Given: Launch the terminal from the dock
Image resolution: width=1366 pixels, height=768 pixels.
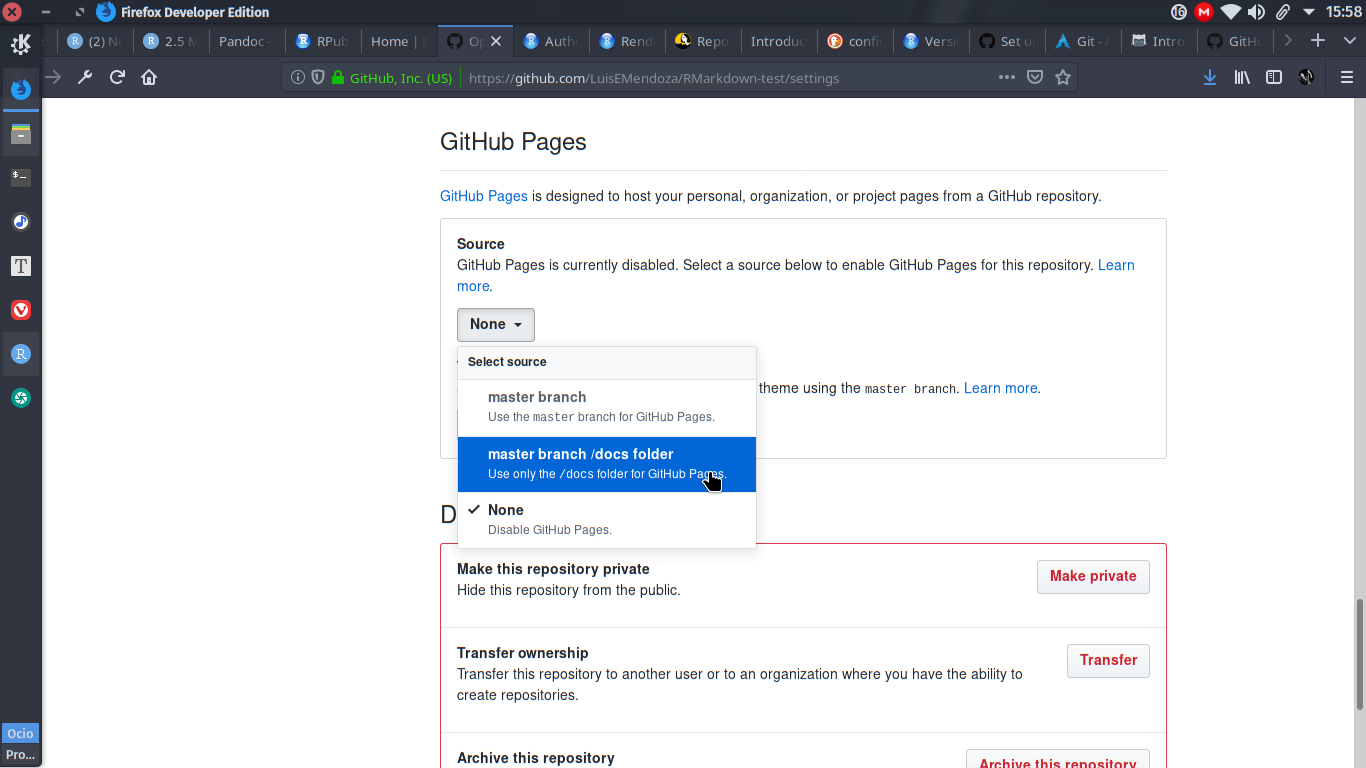Looking at the screenshot, I should pyautogui.click(x=21, y=177).
